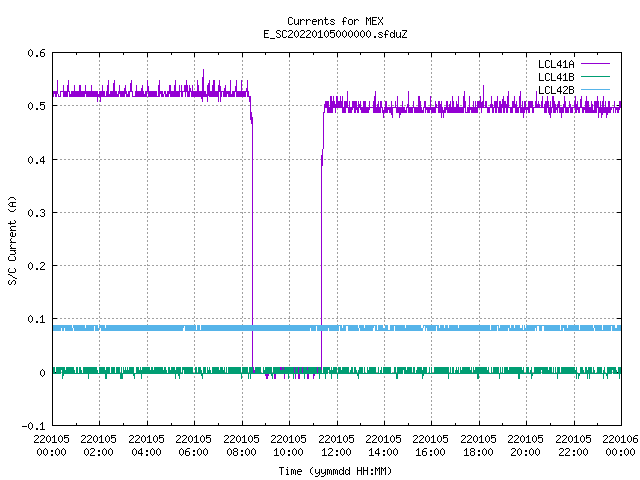Click the x-axis tick 220105 00:00
The image size is (640, 480).
point(51,445)
